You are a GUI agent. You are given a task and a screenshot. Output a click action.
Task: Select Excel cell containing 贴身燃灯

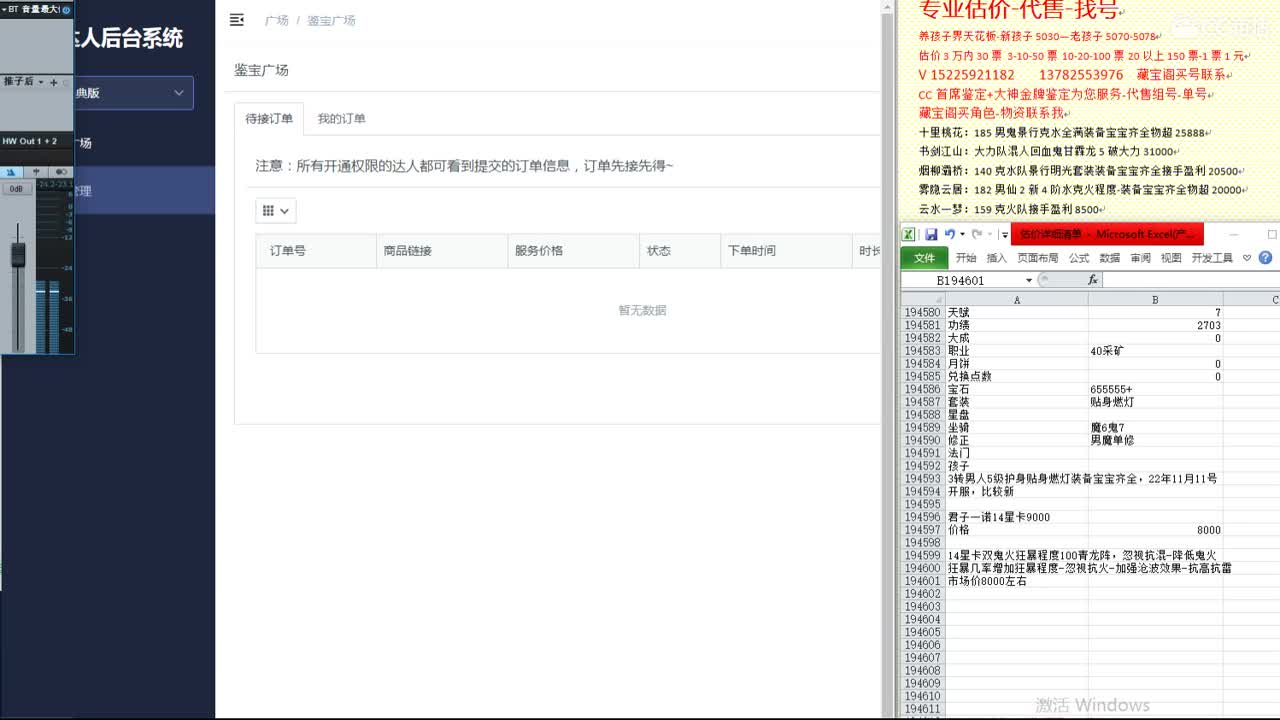point(1155,402)
